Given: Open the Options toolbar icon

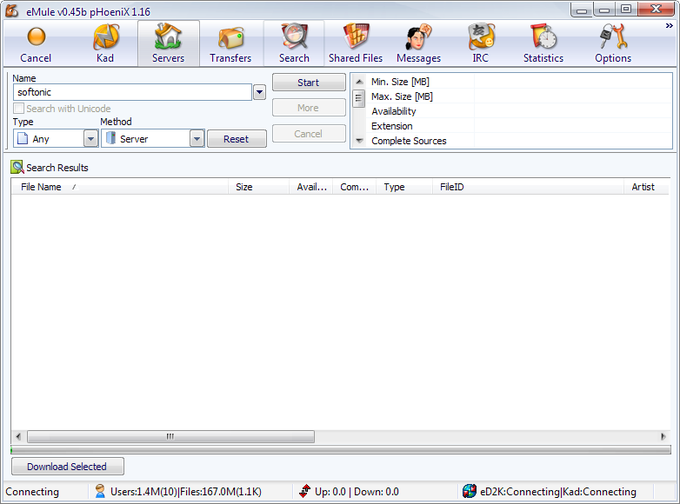Looking at the screenshot, I should click(x=613, y=44).
